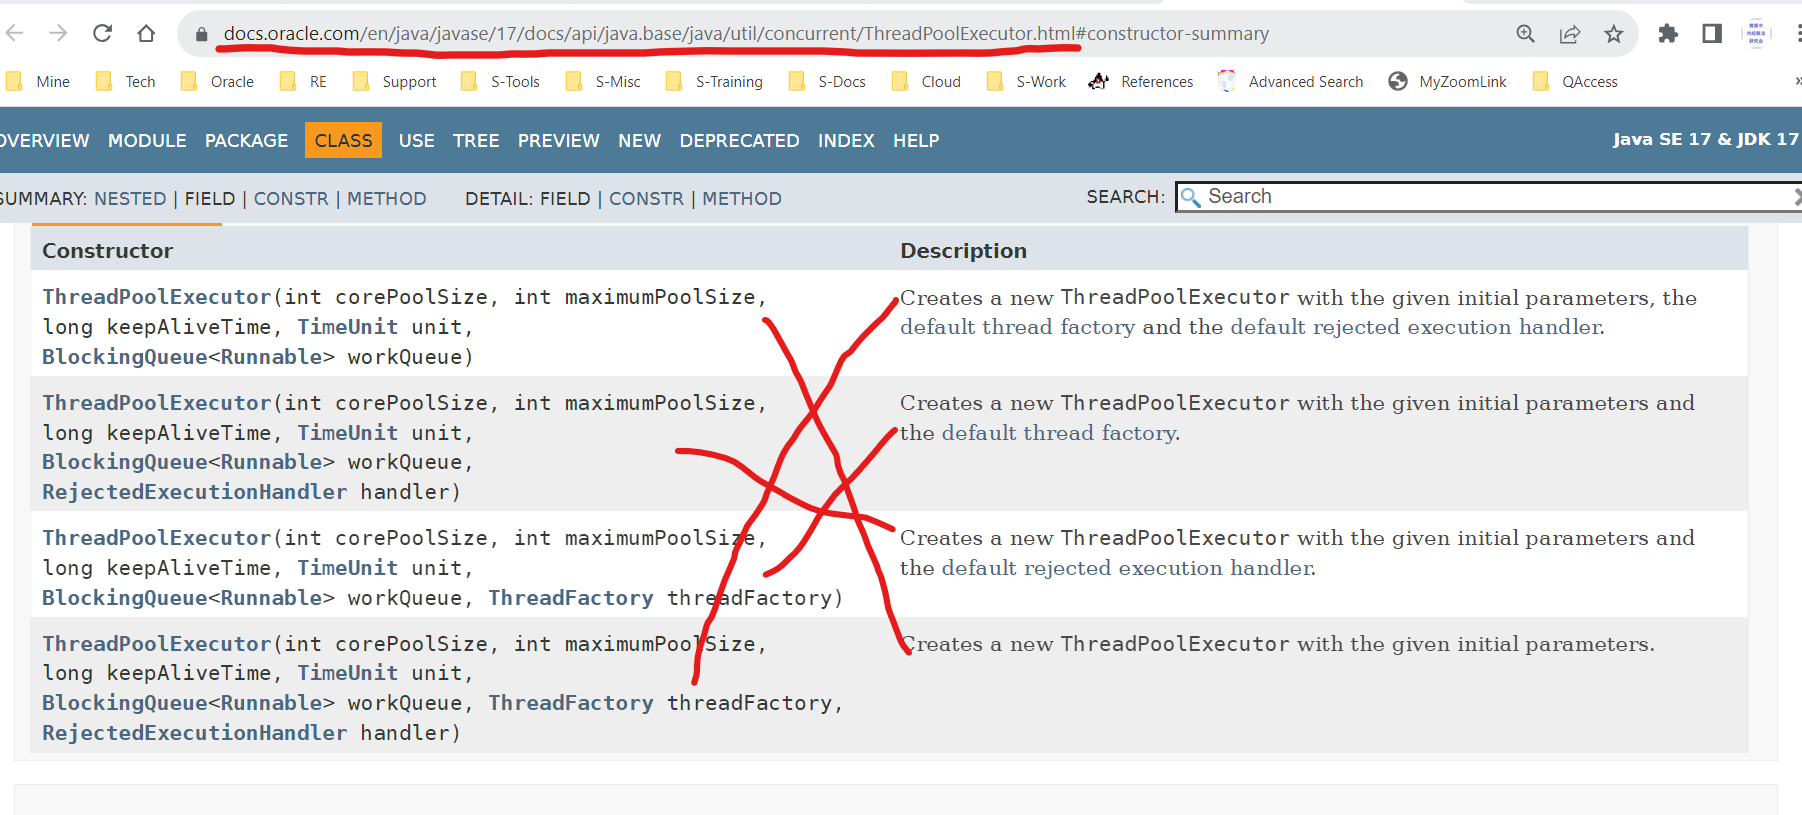Bookmark this page with the star icon
1802x815 pixels.
click(x=1613, y=34)
